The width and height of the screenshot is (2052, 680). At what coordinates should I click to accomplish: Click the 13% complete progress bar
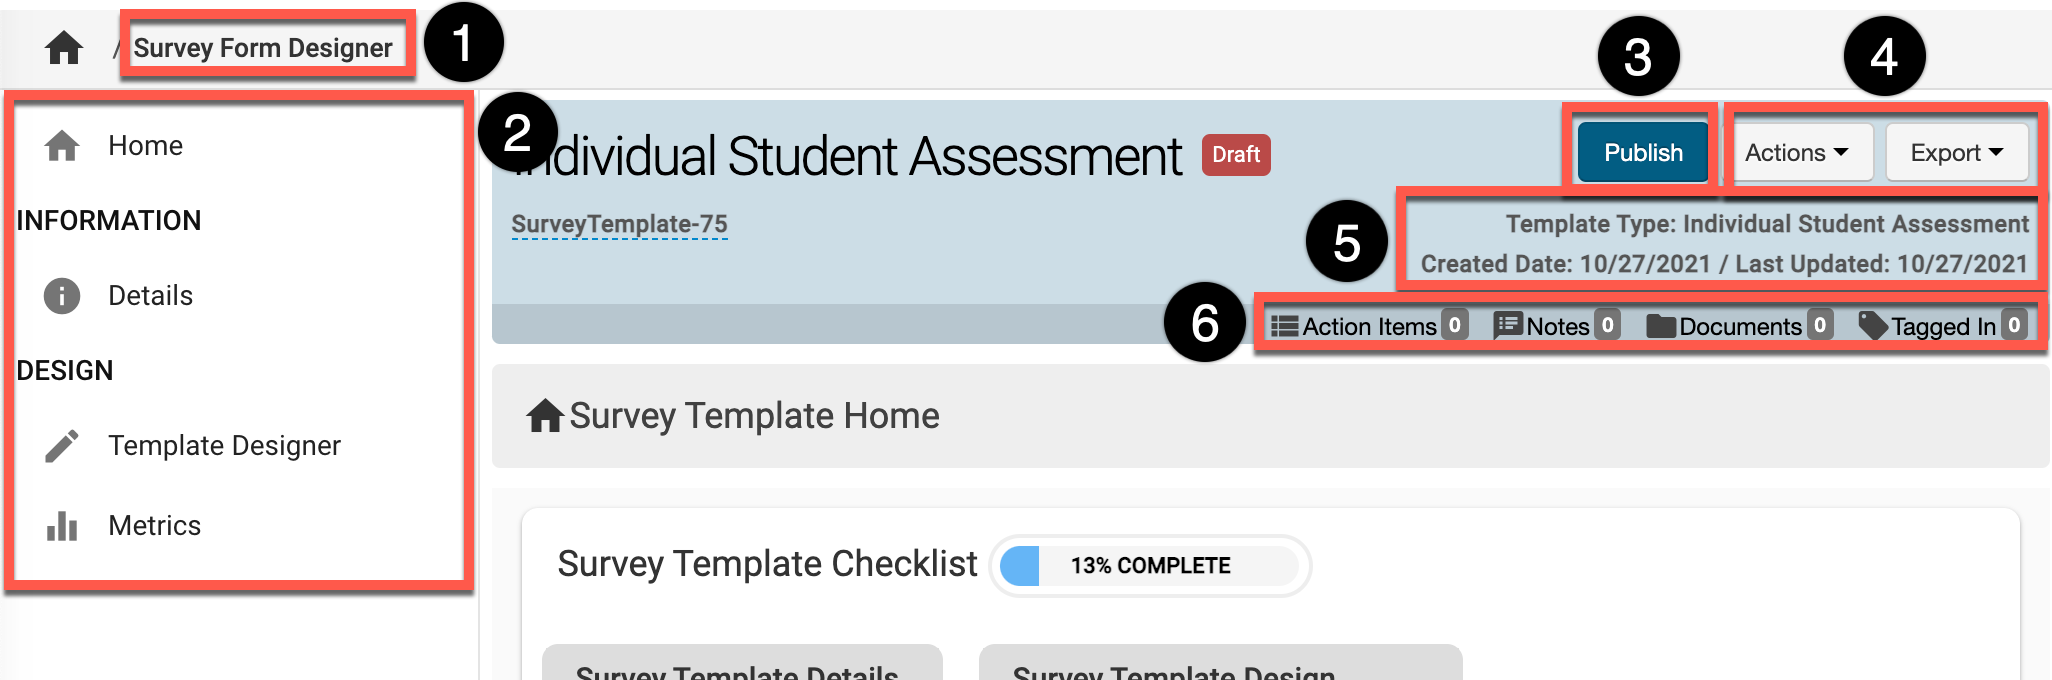click(1150, 566)
